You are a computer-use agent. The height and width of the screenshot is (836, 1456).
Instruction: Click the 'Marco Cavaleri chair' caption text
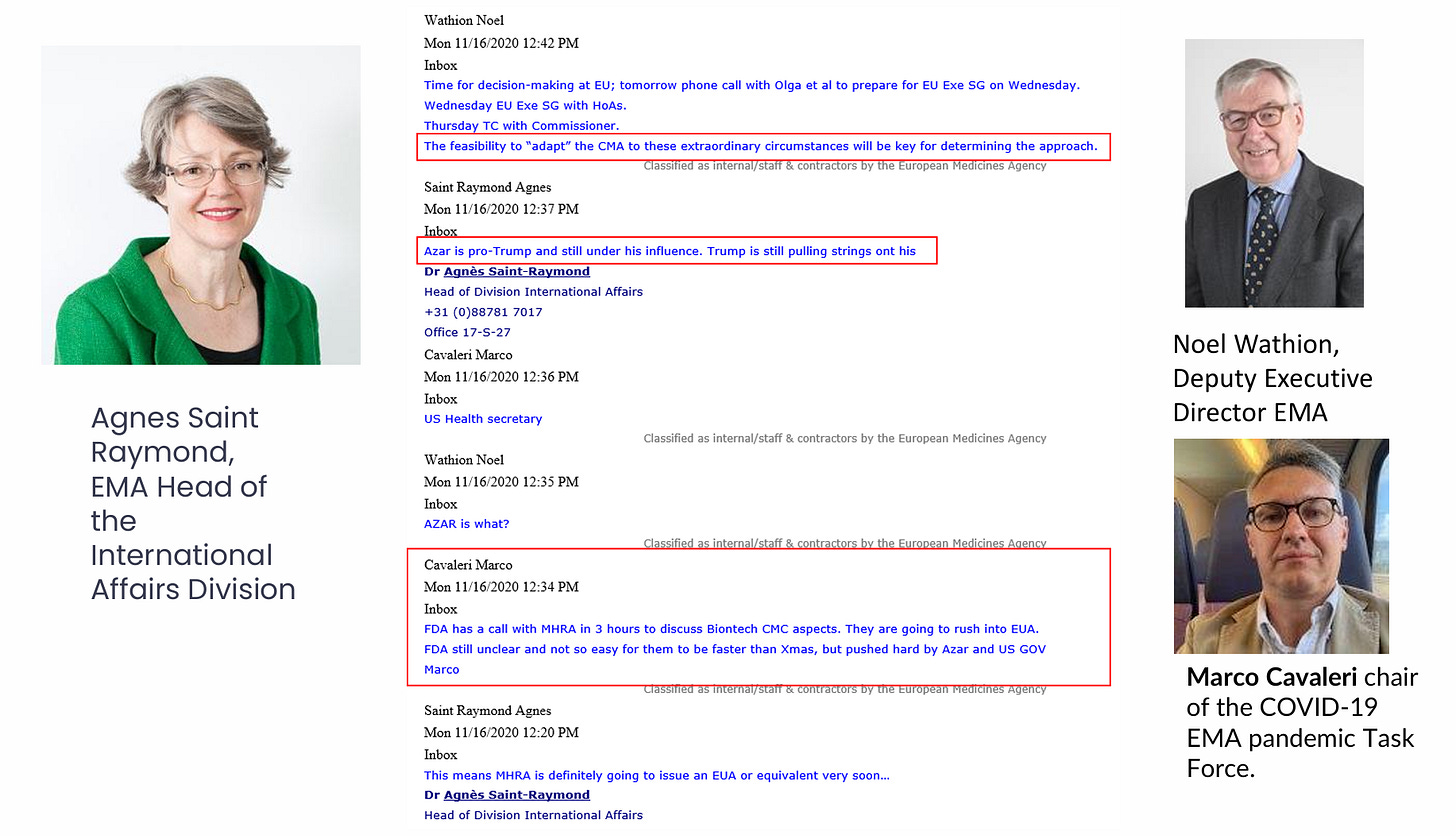(x=1302, y=722)
